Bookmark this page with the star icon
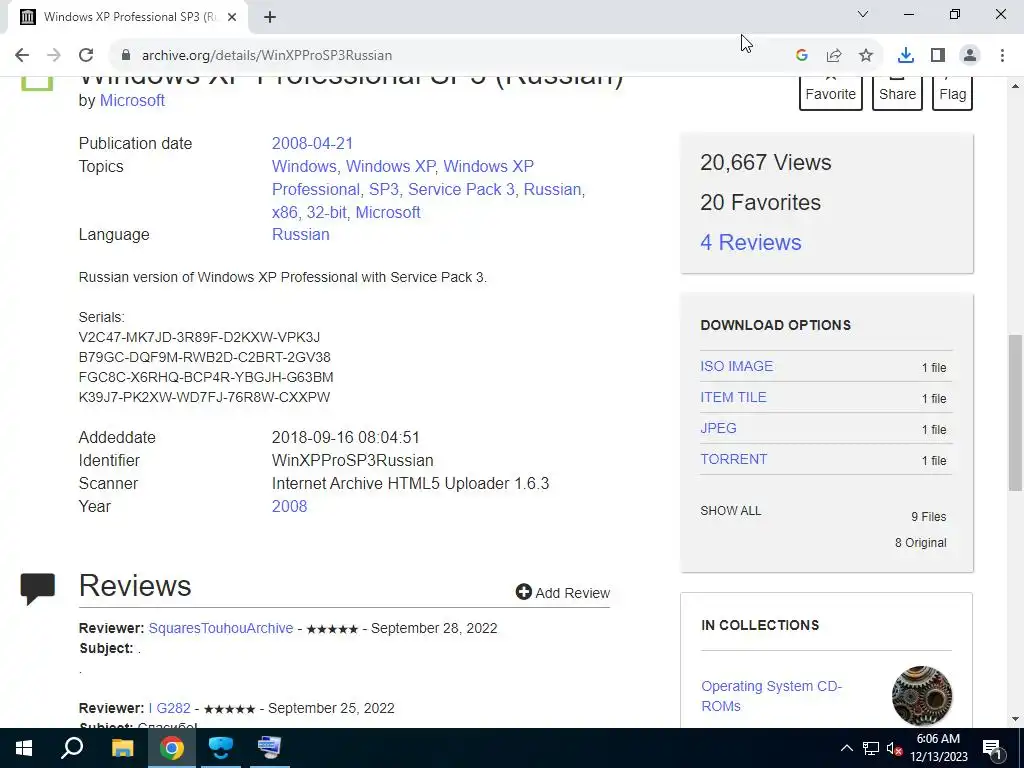The height and width of the screenshot is (768, 1024). 866,56
